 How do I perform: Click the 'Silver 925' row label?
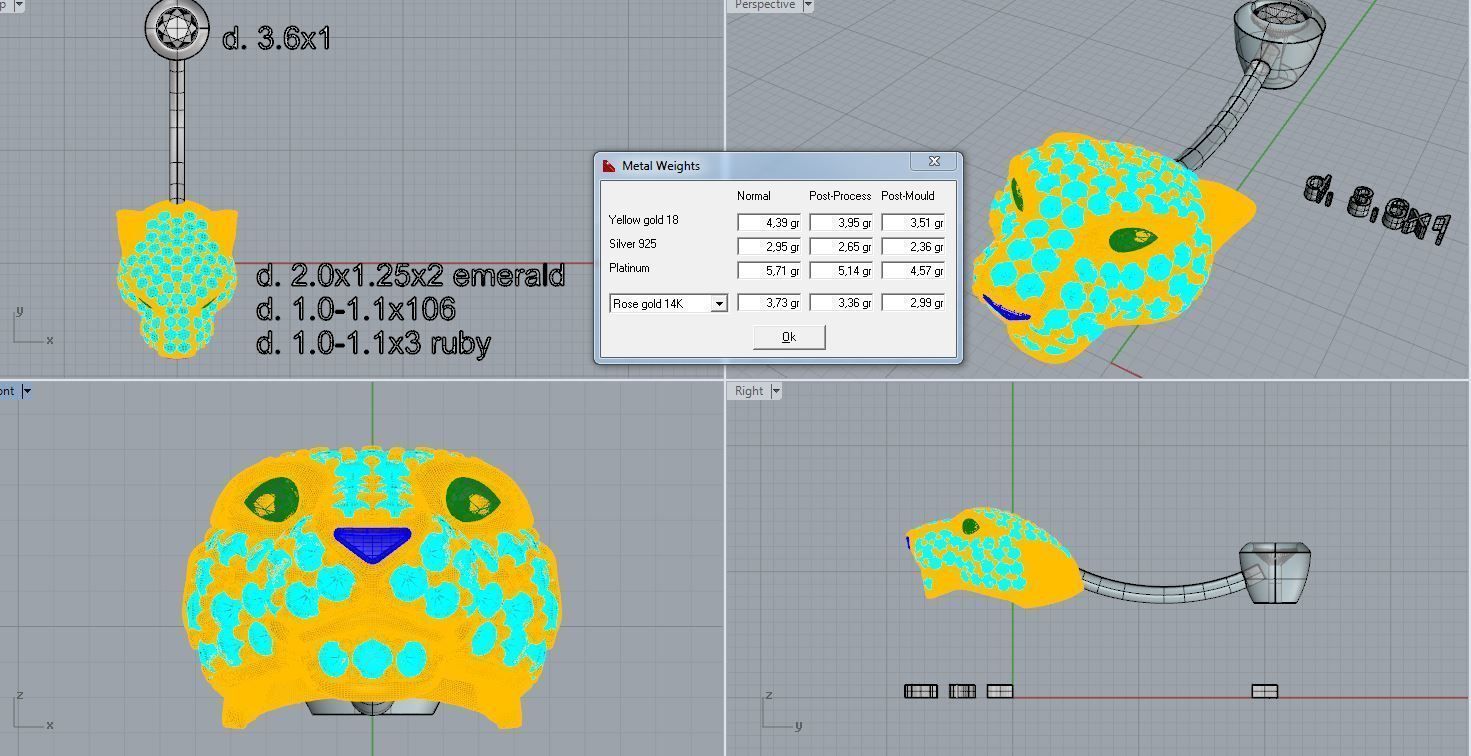coord(633,244)
